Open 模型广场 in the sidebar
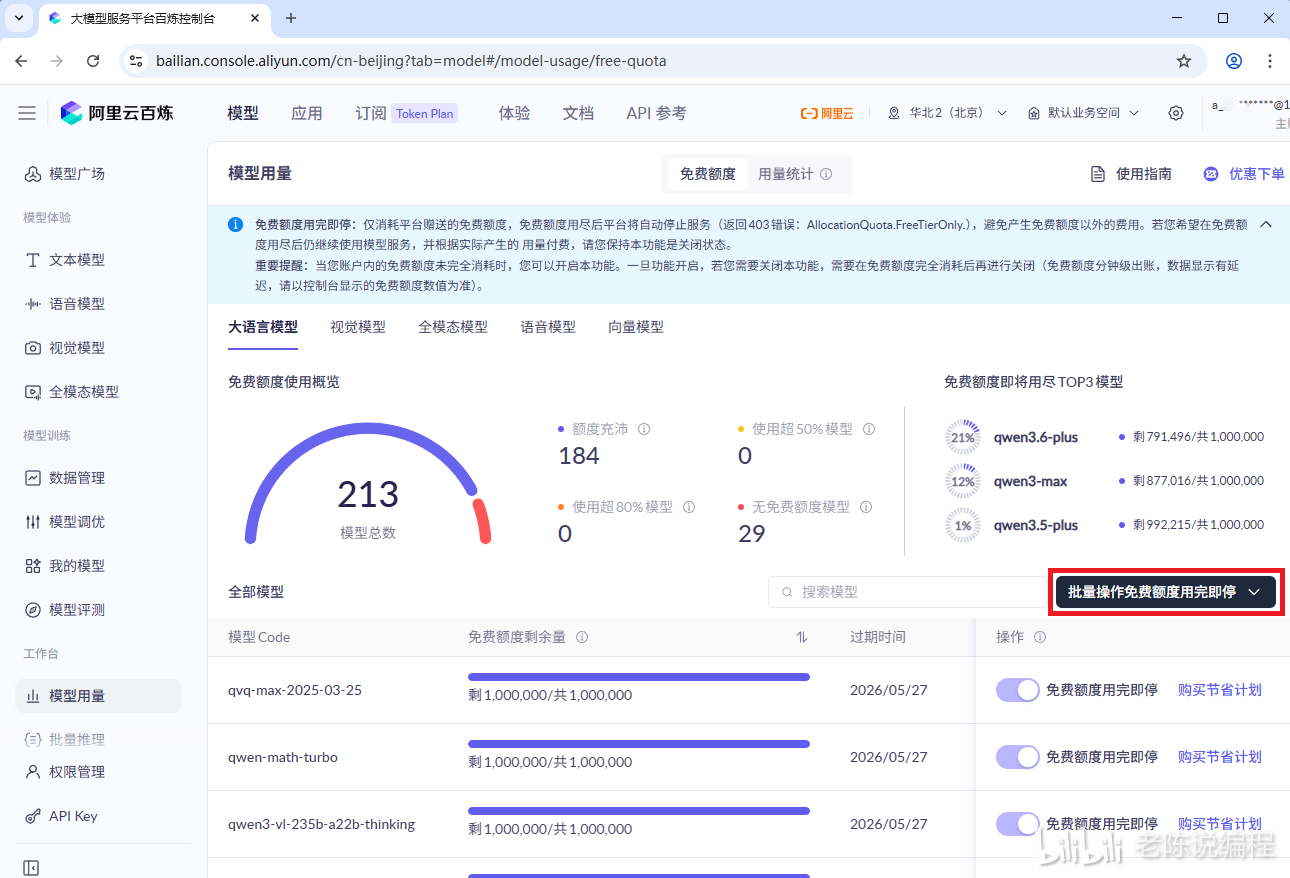Viewport: 1290px width, 878px height. (x=64, y=174)
